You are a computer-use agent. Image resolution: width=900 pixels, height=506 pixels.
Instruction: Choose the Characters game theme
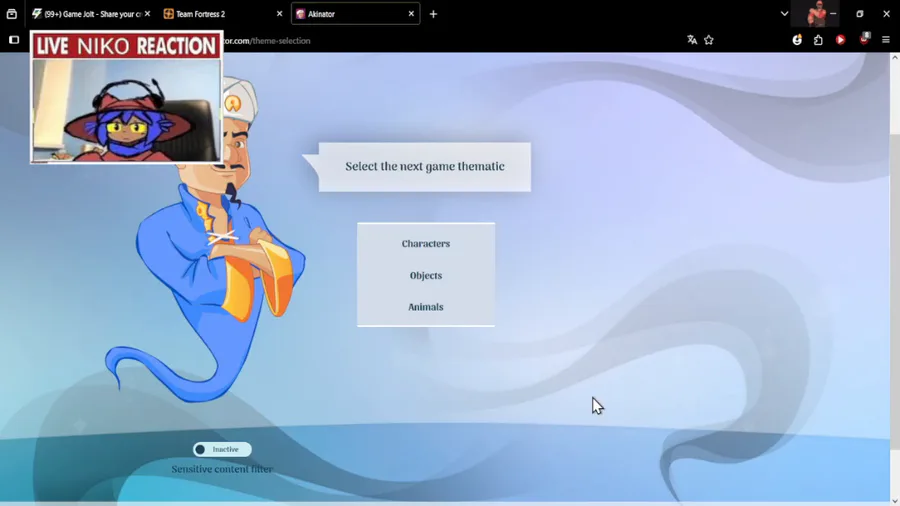click(x=425, y=243)
